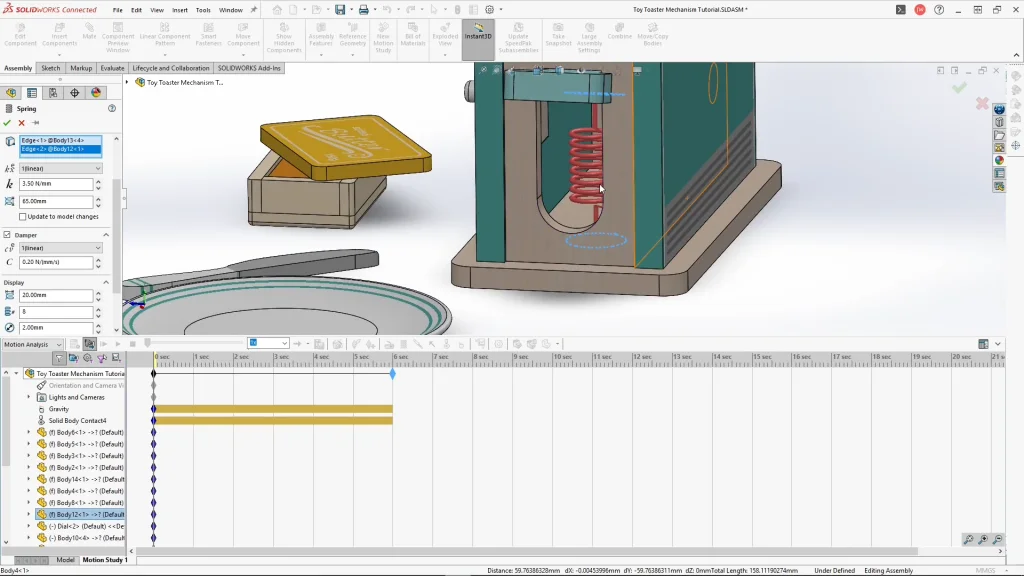Enable Update to model changes checkbox
The height and width of the screenshot is (576, 1024).
(x=24, y=216)
